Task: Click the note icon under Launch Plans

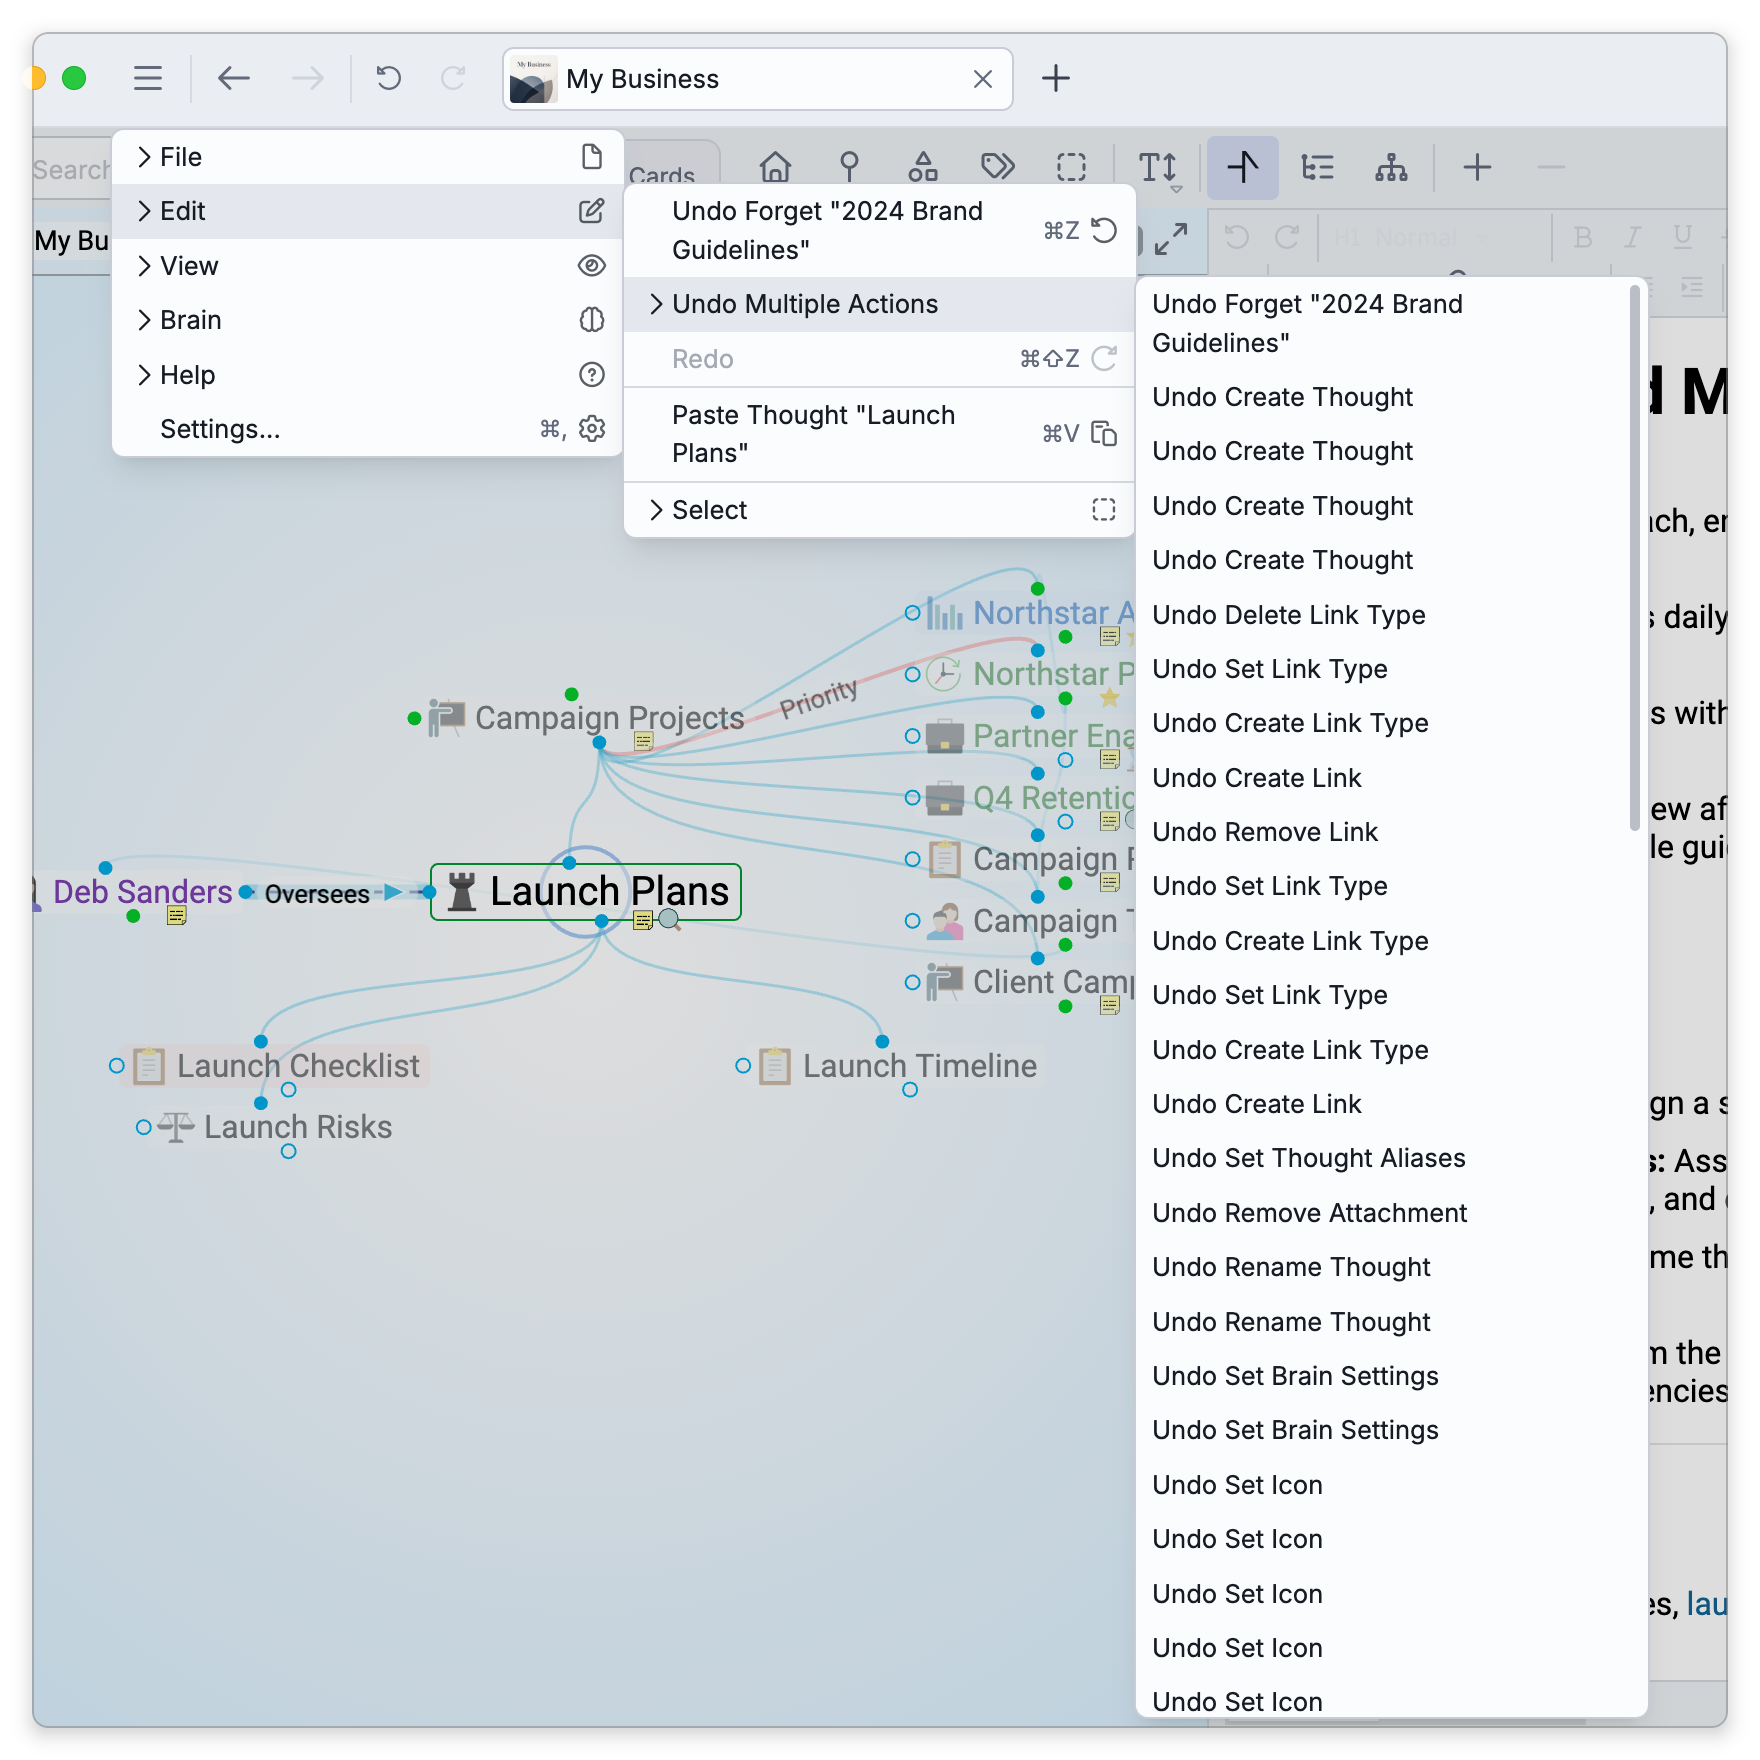Action: pyautogui.click(x=643, y=920)
